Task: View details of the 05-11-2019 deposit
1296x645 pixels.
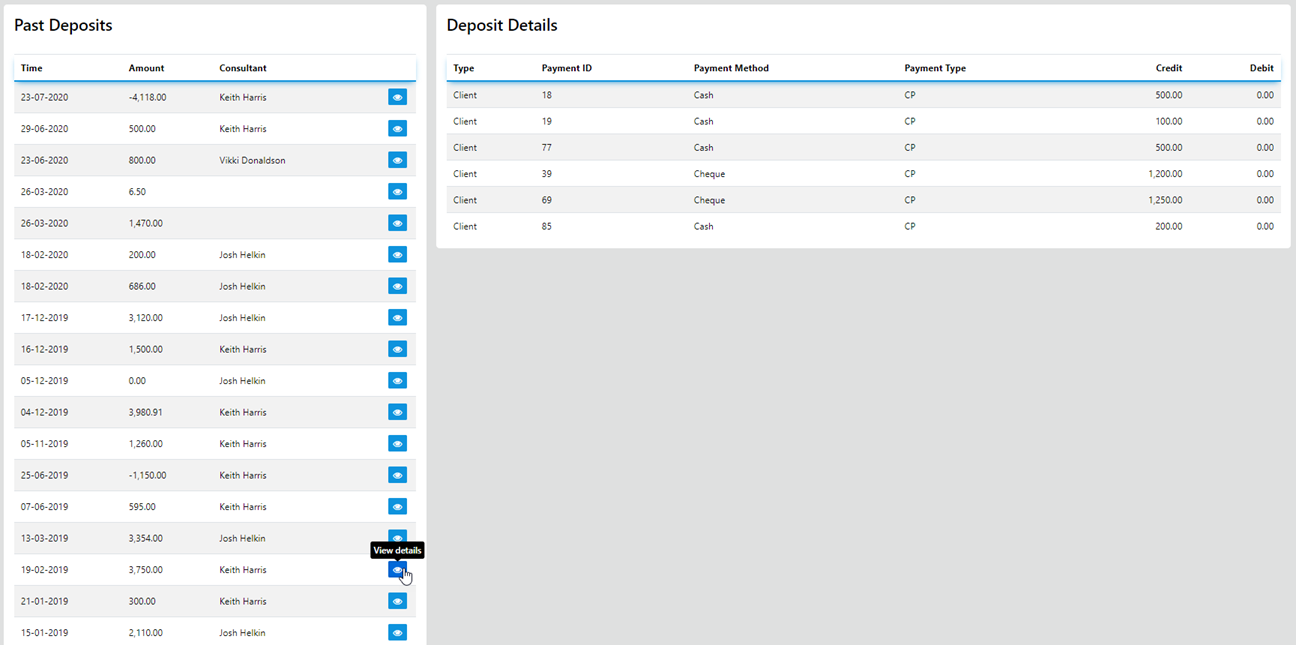Action: point(397,444)
